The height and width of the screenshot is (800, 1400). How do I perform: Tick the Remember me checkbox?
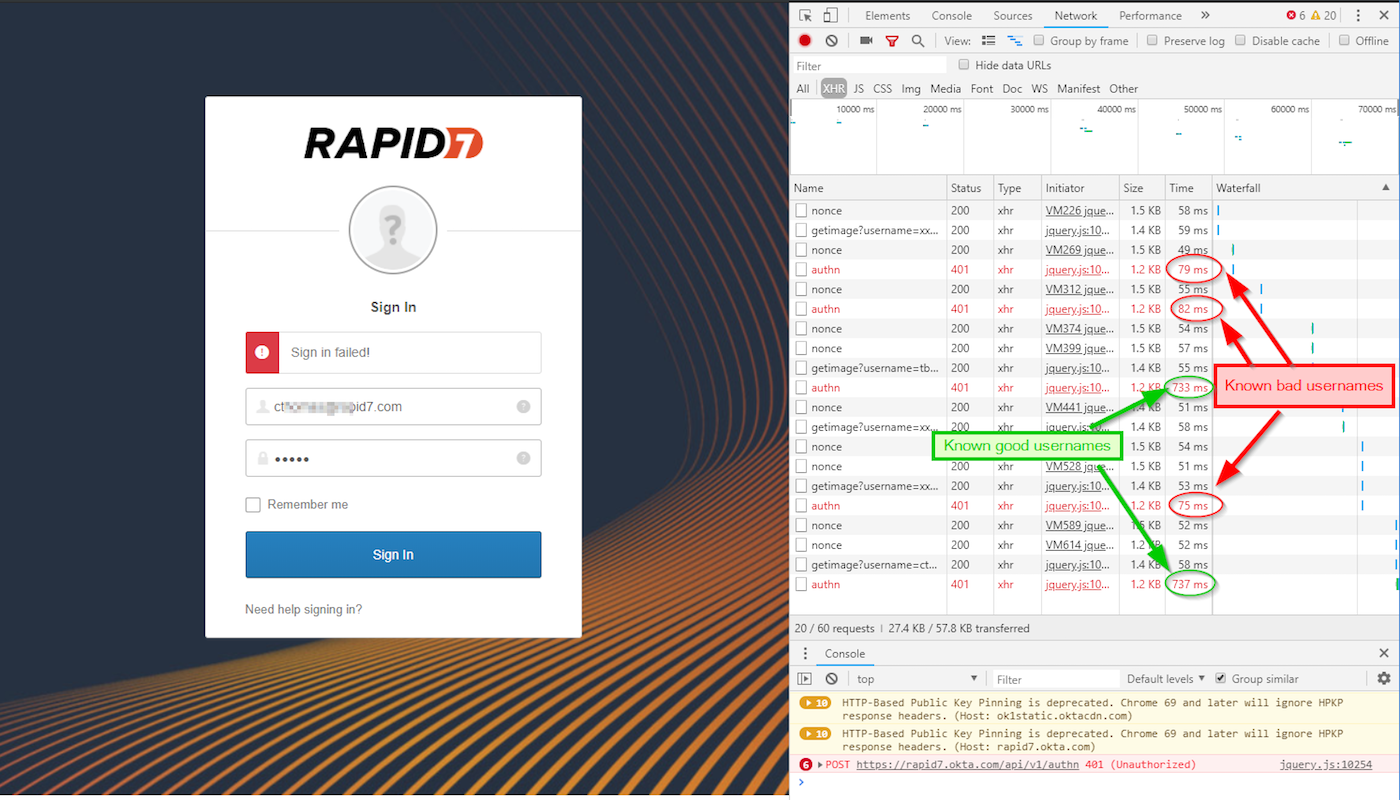coord(253,505)
